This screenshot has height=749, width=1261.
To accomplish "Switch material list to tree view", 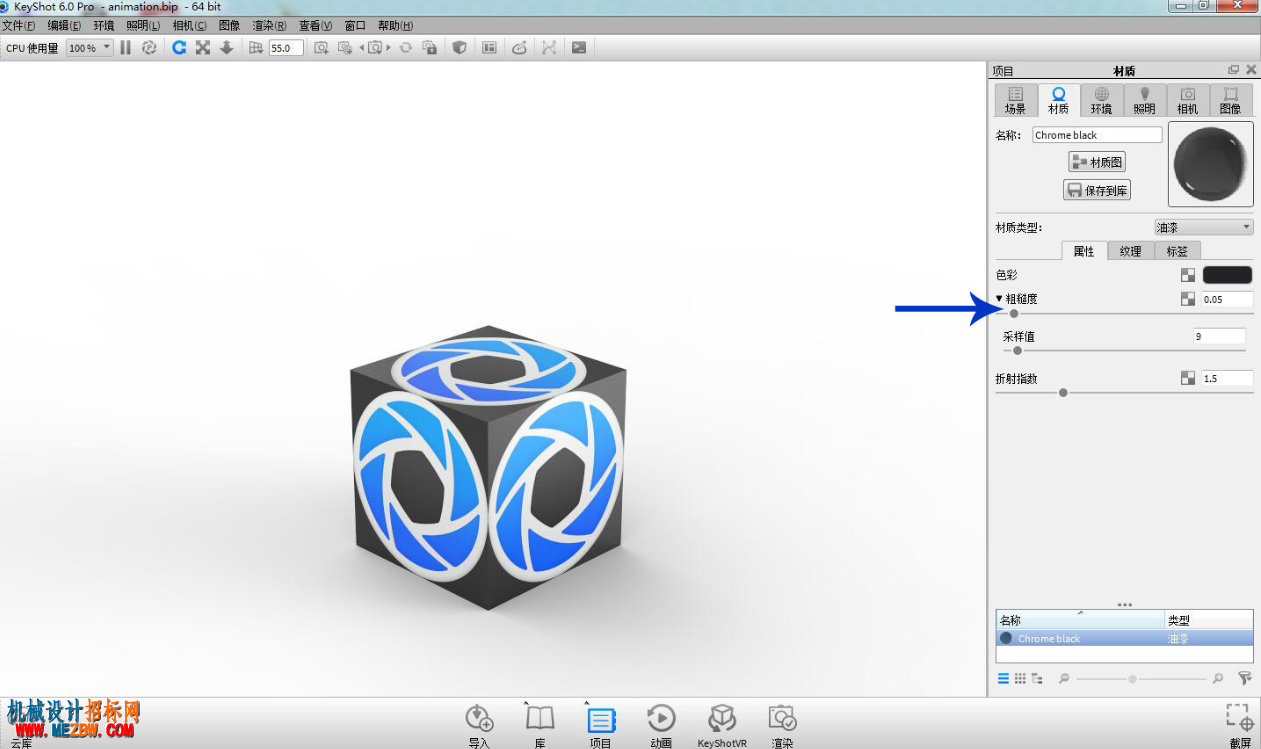I will [x=1037, y=678].
